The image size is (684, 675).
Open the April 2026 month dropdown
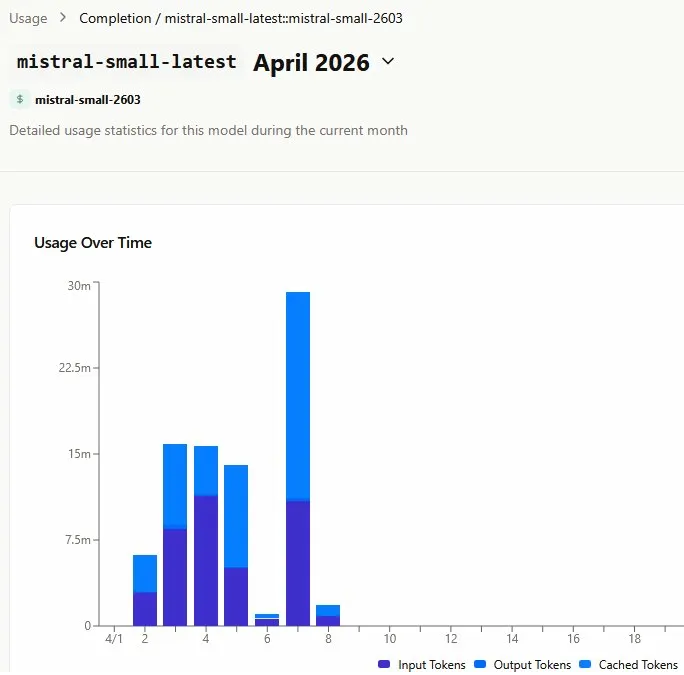click(324, 62)
